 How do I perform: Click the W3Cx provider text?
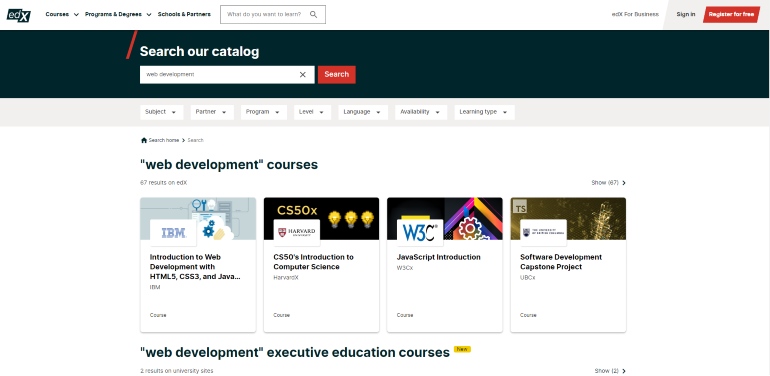click(x=405, y=268)
